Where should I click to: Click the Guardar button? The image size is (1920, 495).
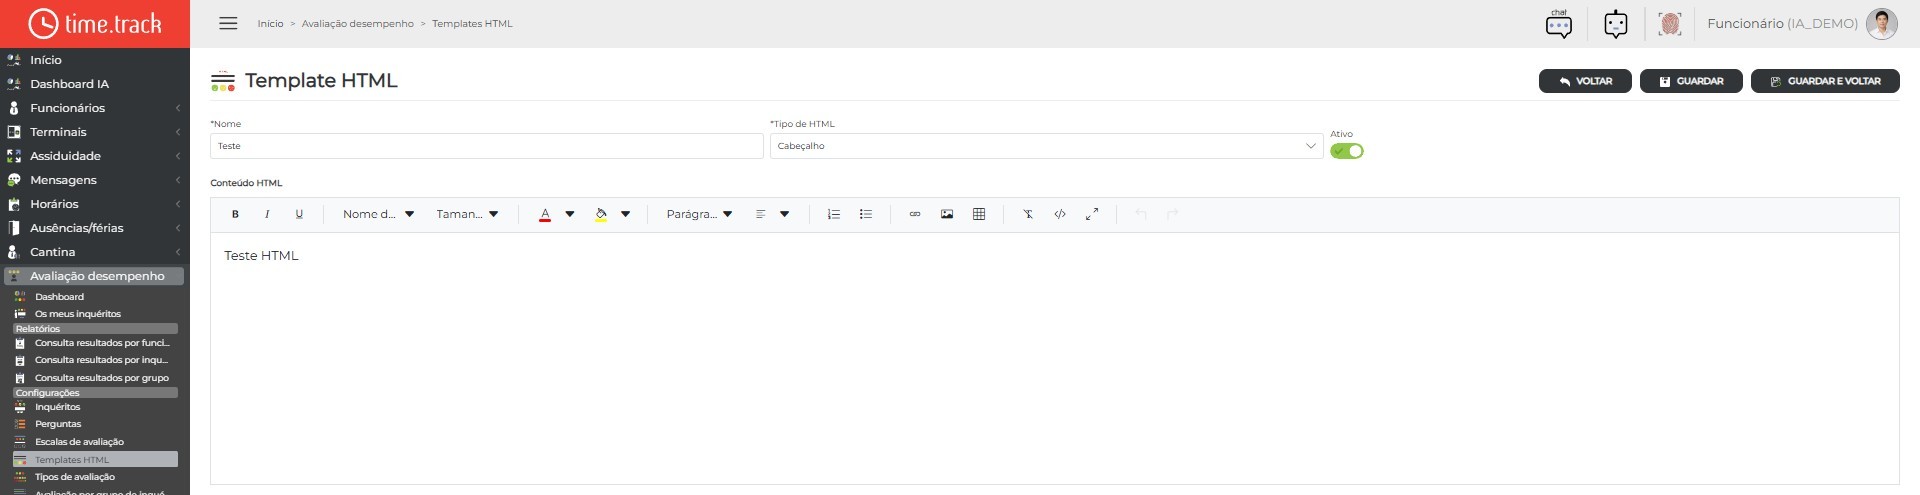click(x=1691, y=81)
